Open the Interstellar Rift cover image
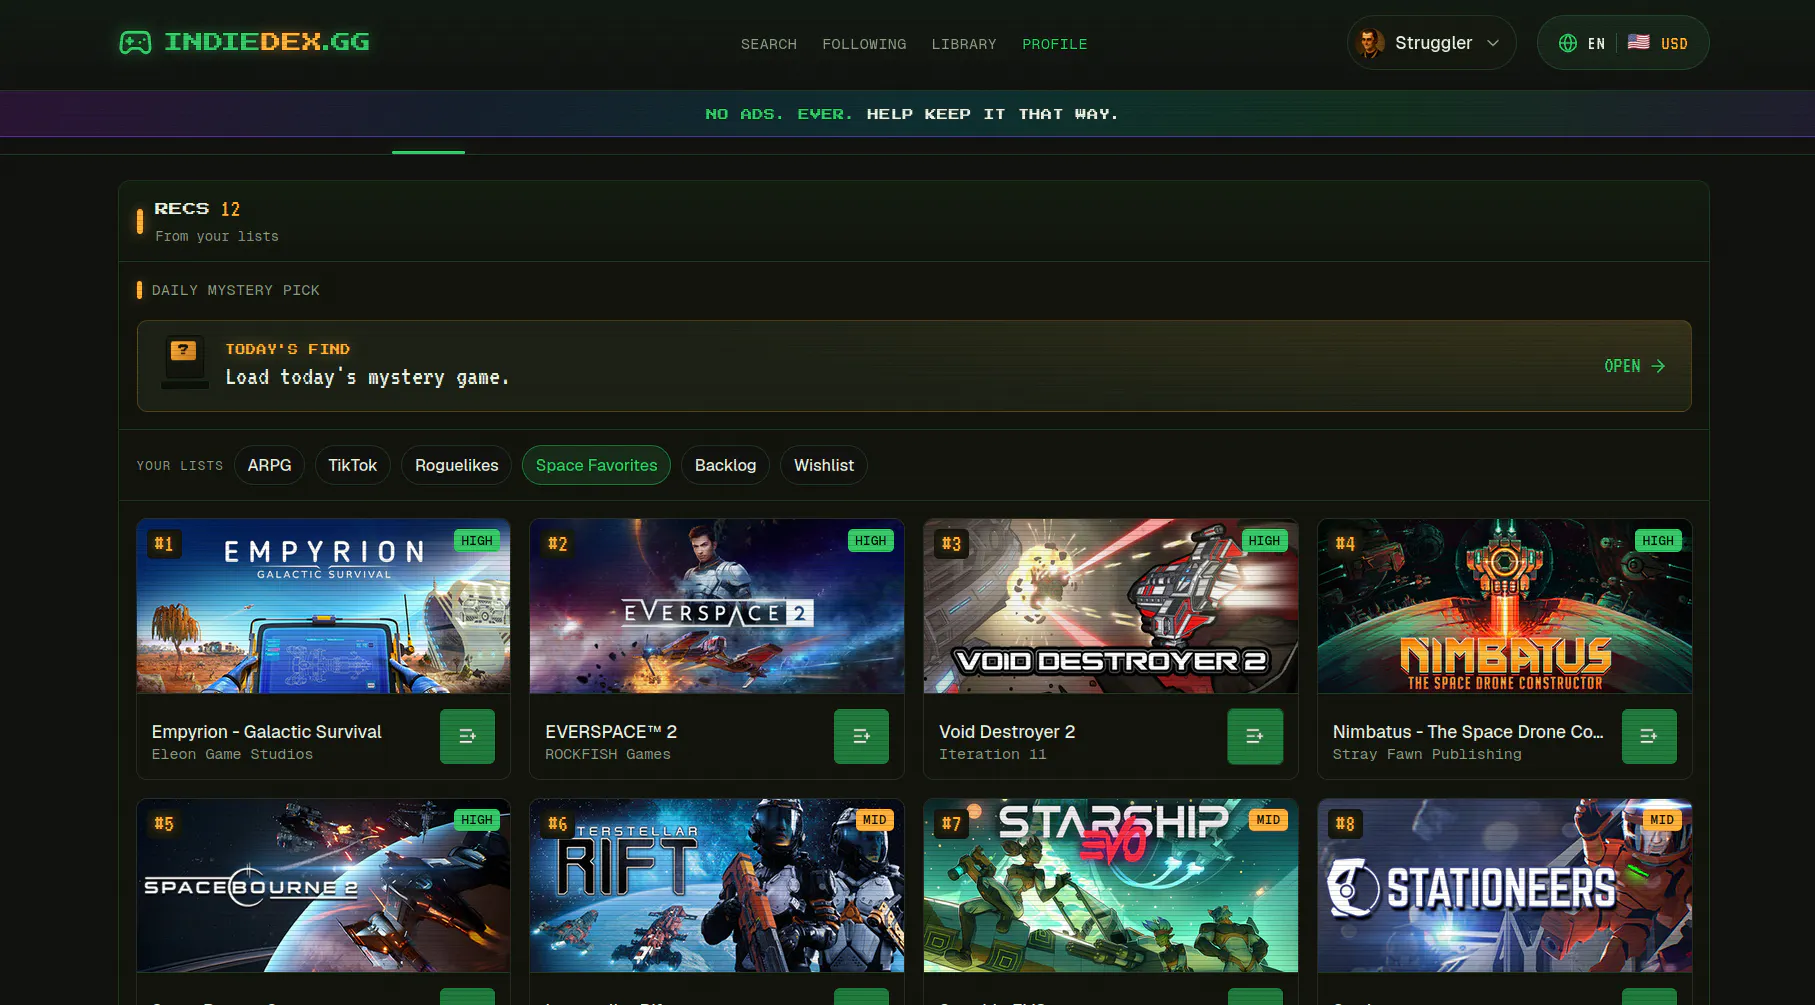Screen dimensions: 1815x1005 (717, 885)
